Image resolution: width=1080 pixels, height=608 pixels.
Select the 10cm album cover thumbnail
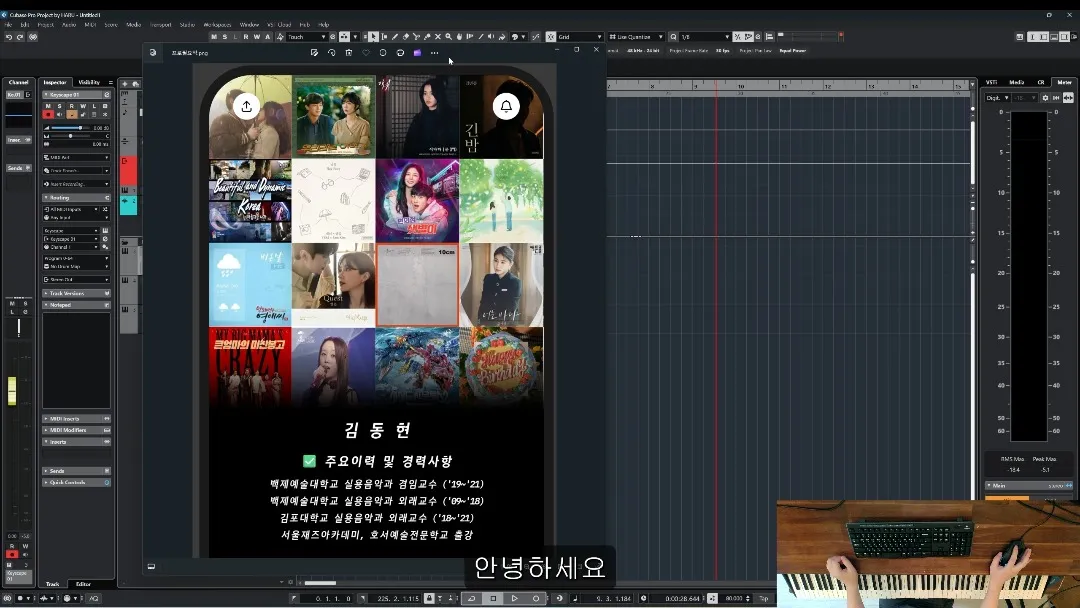tap(417, 284)
